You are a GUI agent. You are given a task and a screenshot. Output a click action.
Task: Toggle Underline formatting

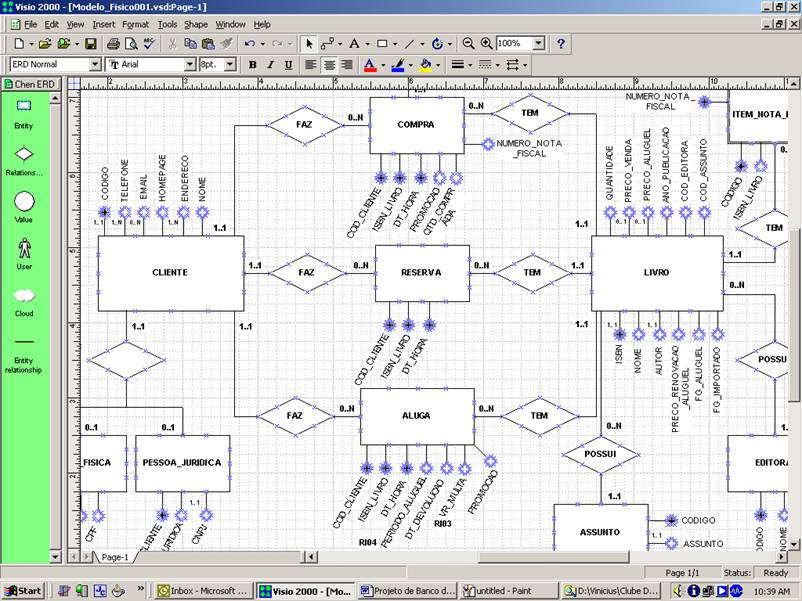pos(288,65)
